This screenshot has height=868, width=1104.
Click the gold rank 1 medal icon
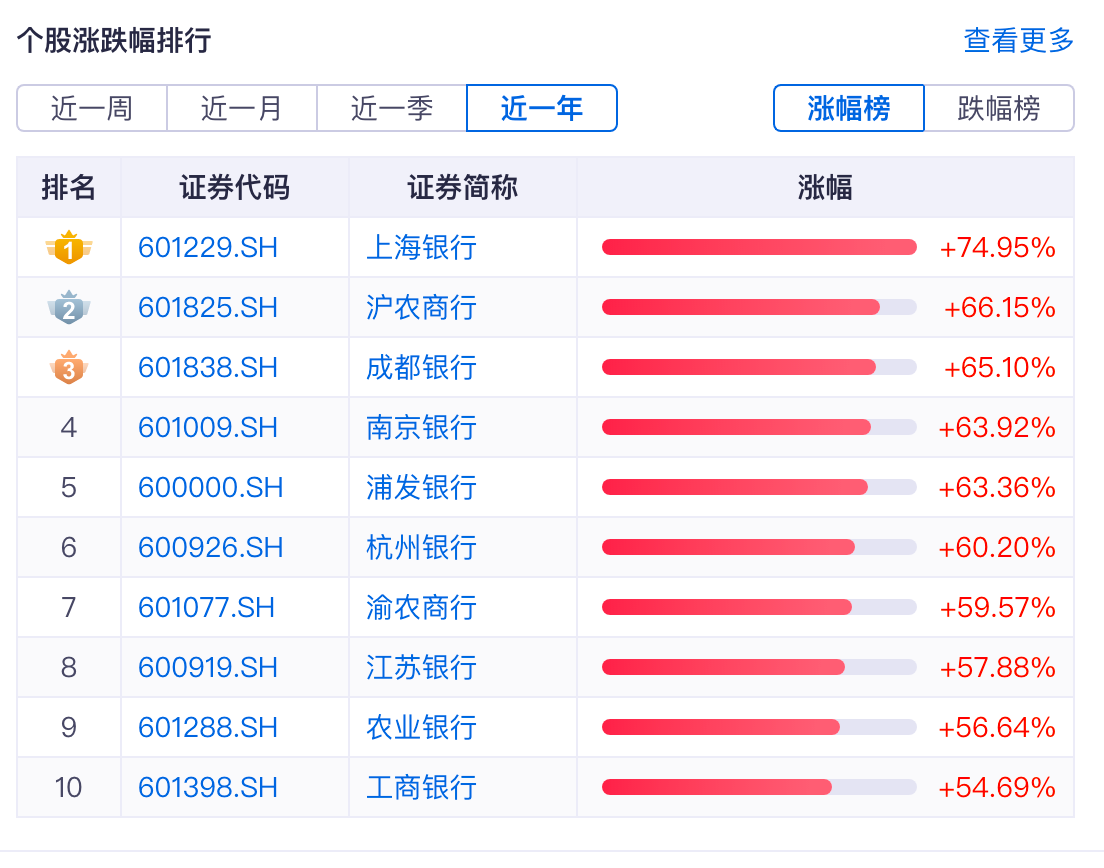(x=69, y=247)
